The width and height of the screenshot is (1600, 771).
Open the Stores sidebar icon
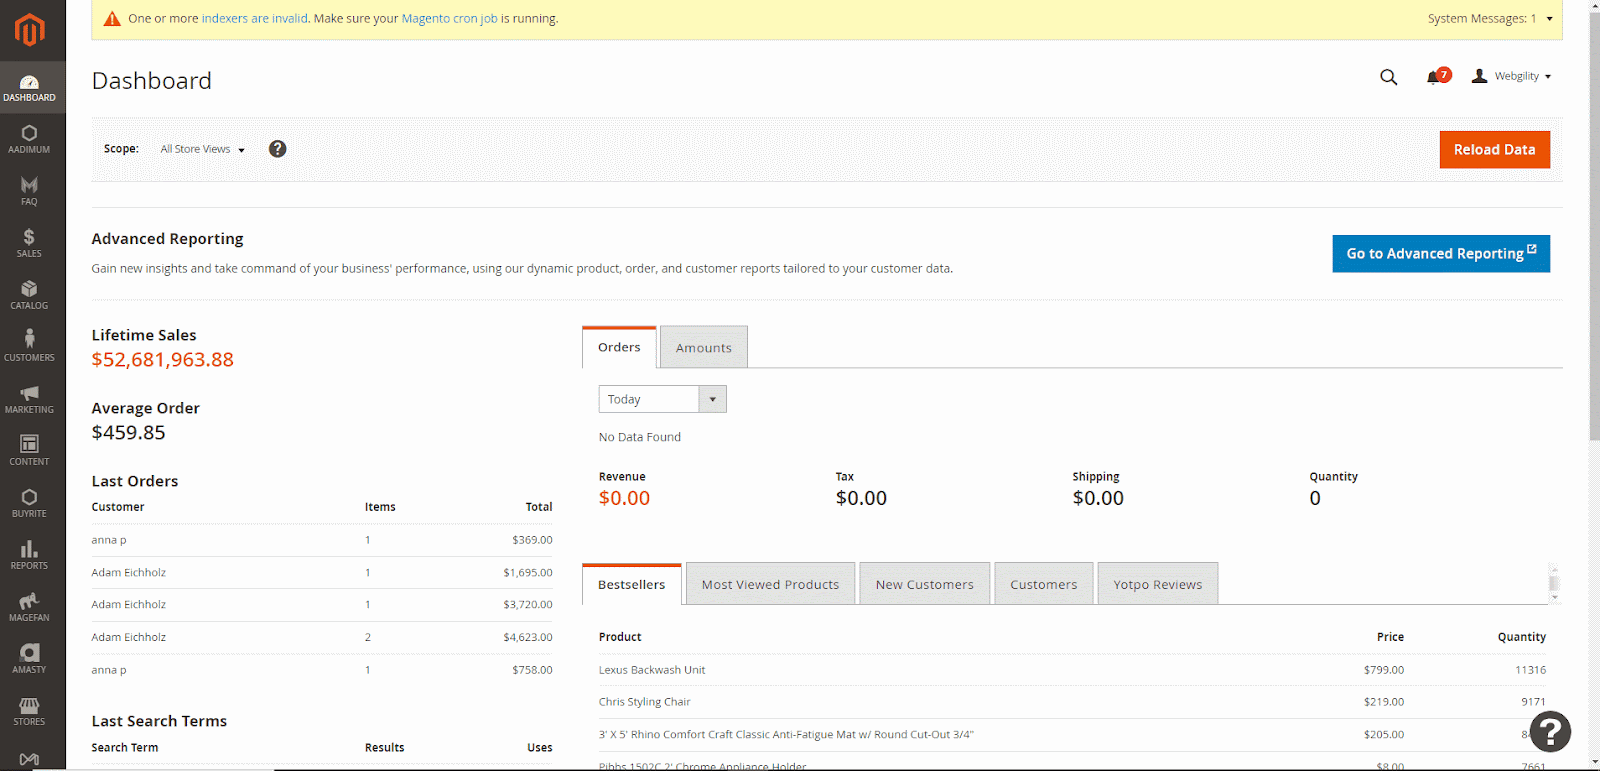29,710
